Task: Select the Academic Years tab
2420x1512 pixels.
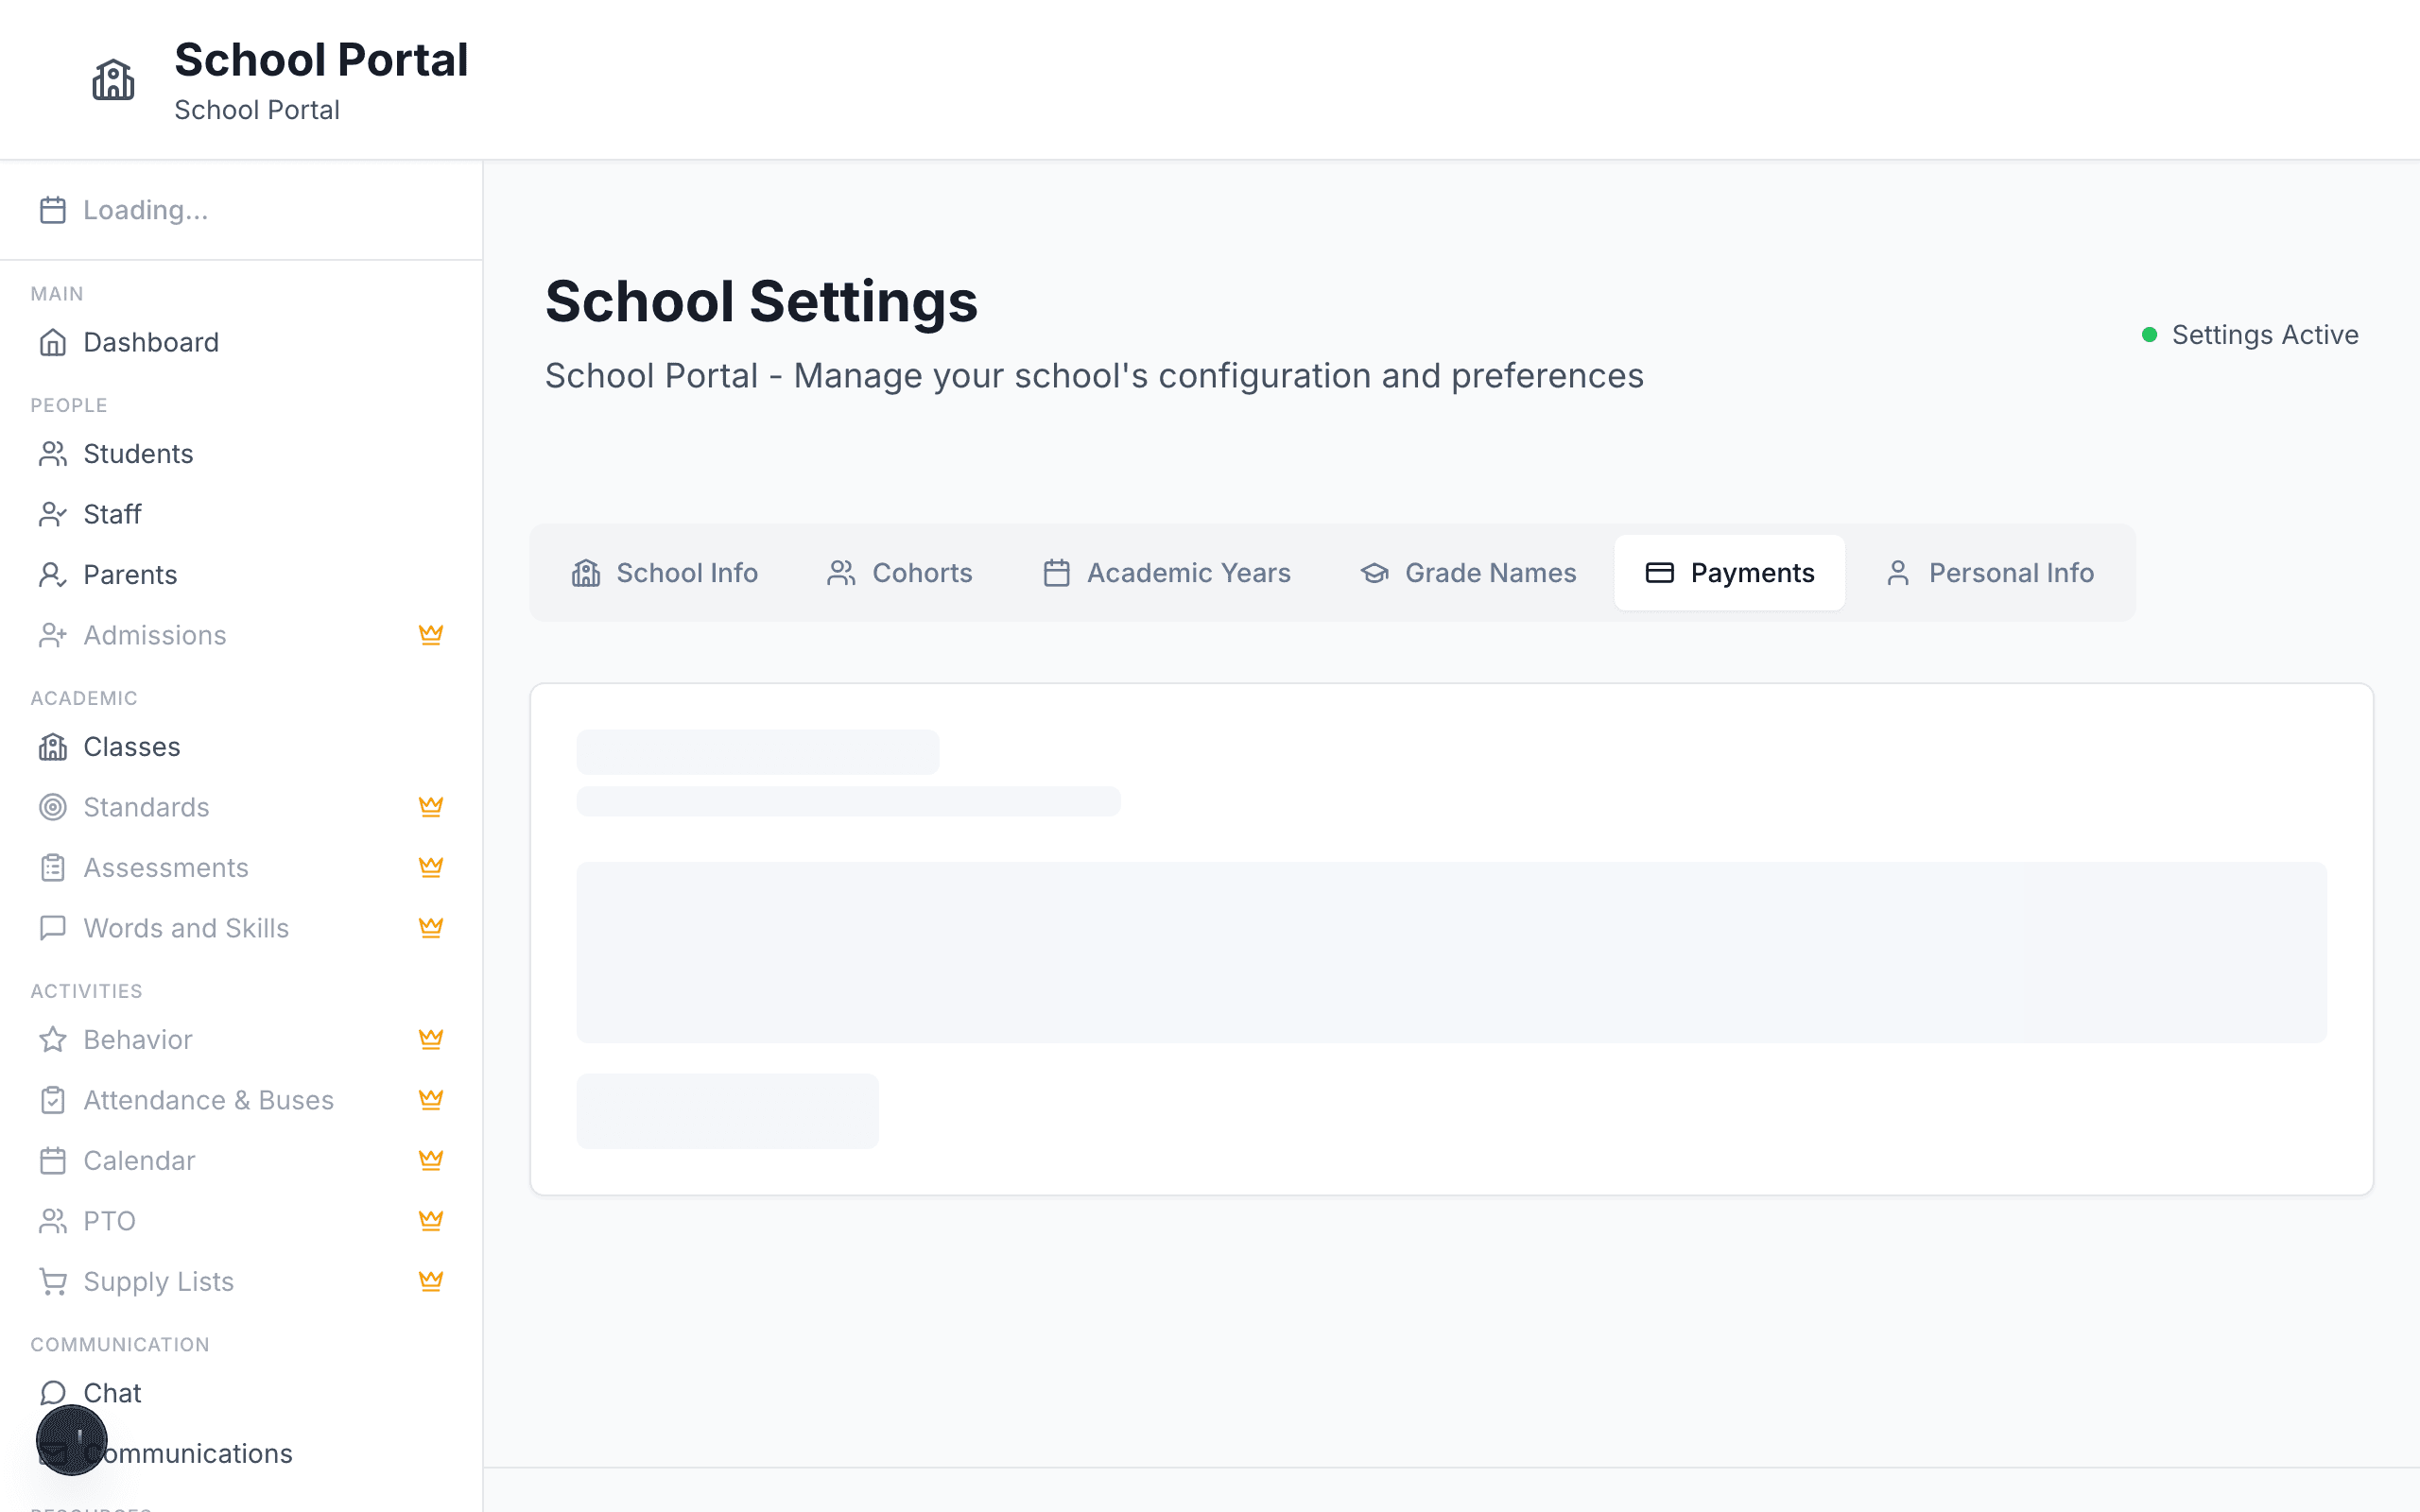Action: [1167, 573]
